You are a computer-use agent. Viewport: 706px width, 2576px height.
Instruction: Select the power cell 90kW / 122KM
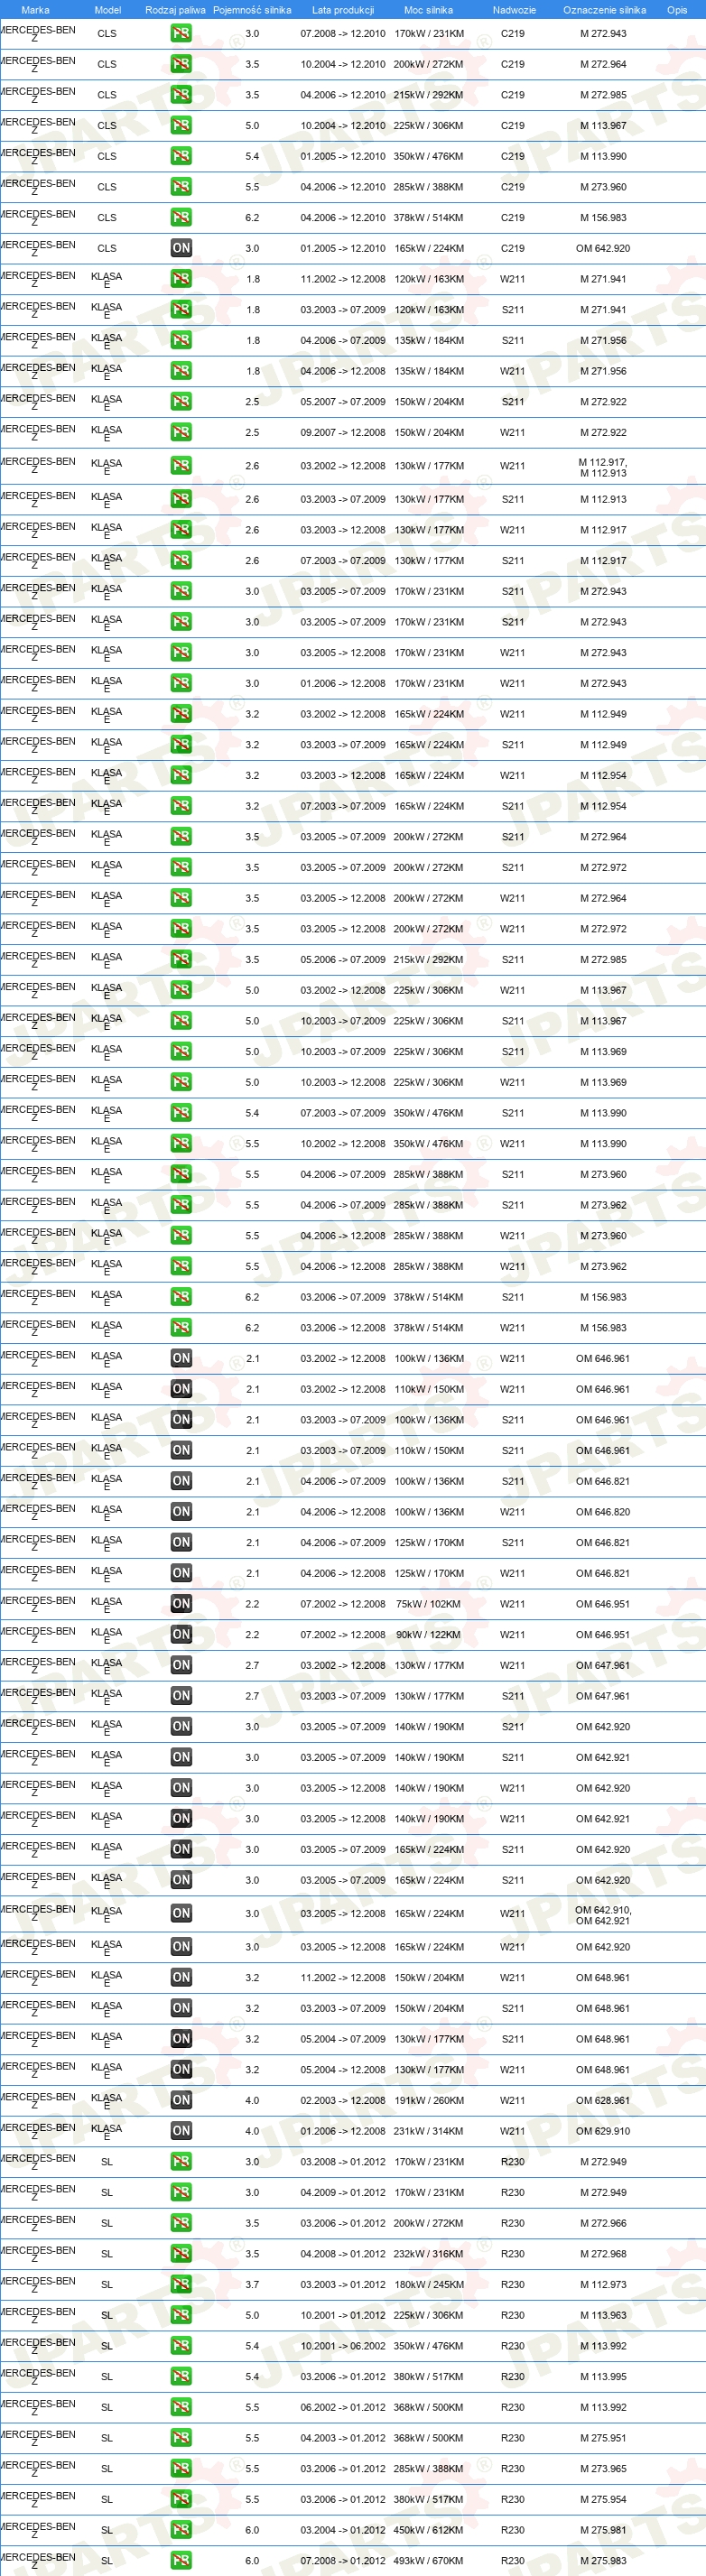429,1635
